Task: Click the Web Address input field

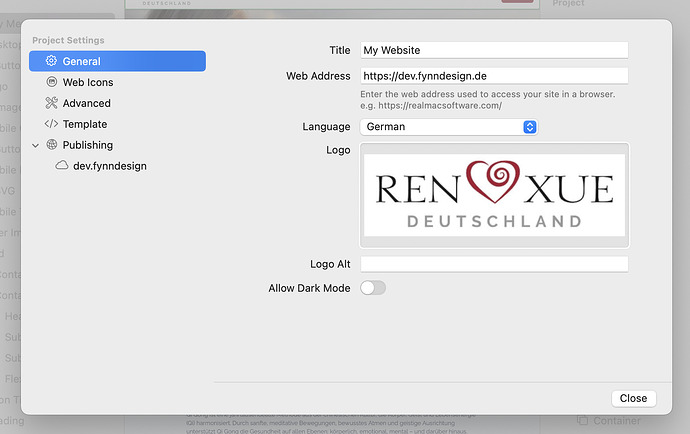Action: pyautogui.click(x=494, y=76)
